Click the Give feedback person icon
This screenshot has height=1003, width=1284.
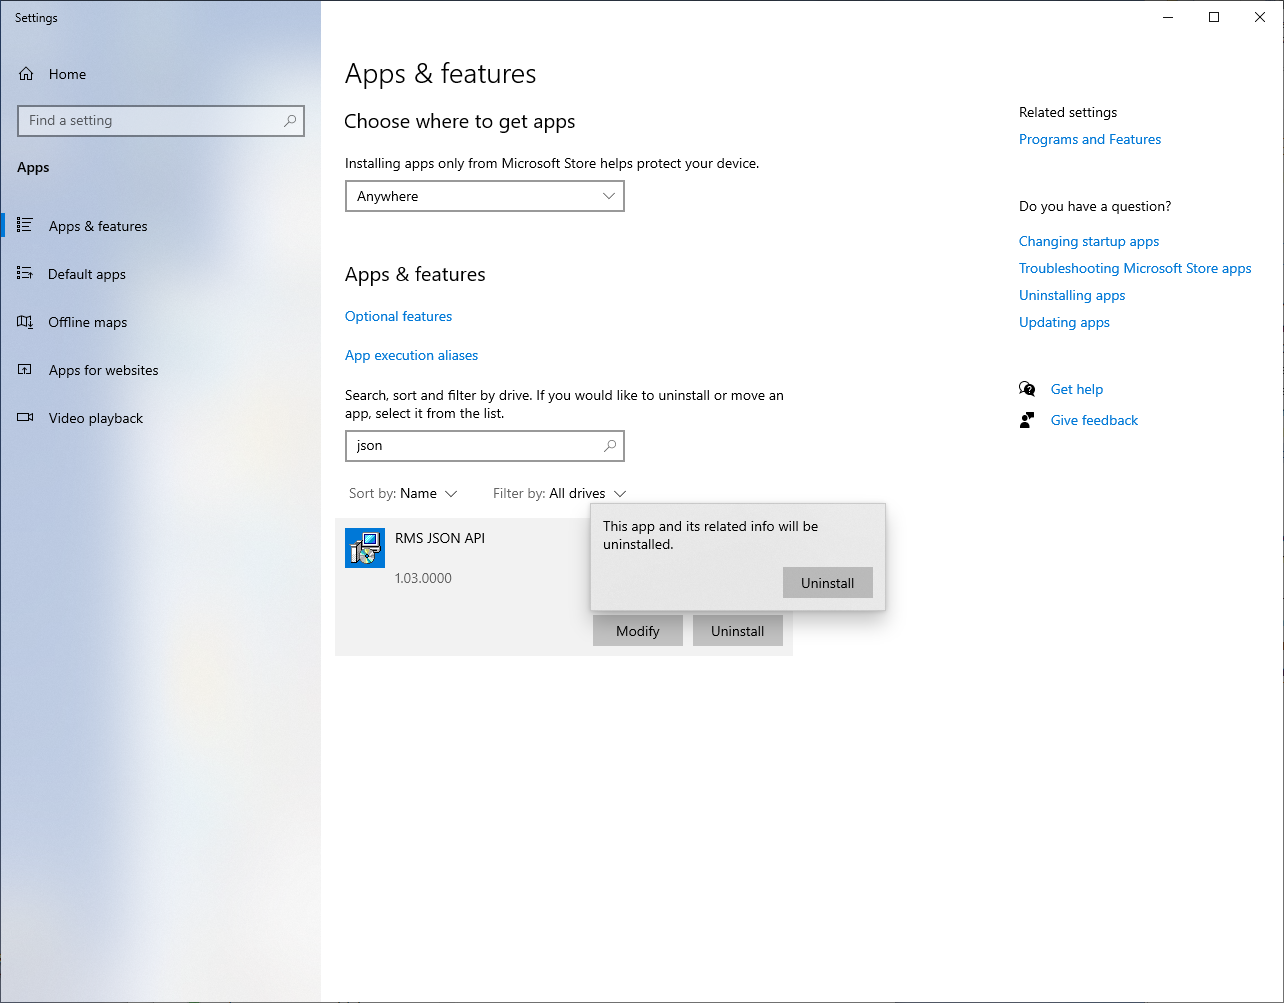tap(1027, 420)
